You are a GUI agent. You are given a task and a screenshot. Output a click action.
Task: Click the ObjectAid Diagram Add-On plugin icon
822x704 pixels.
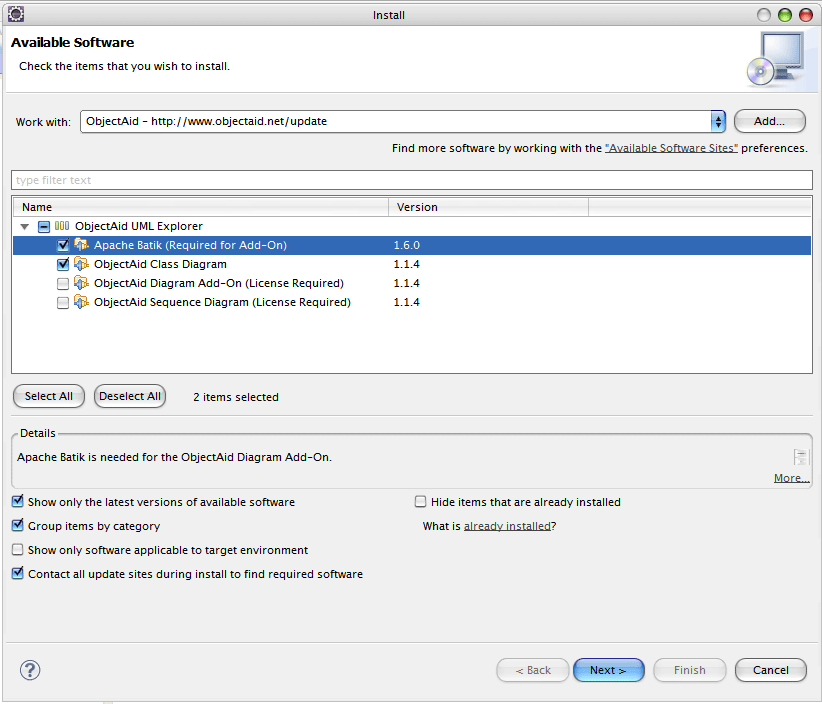pyautogui.click(x=82, y=283)
